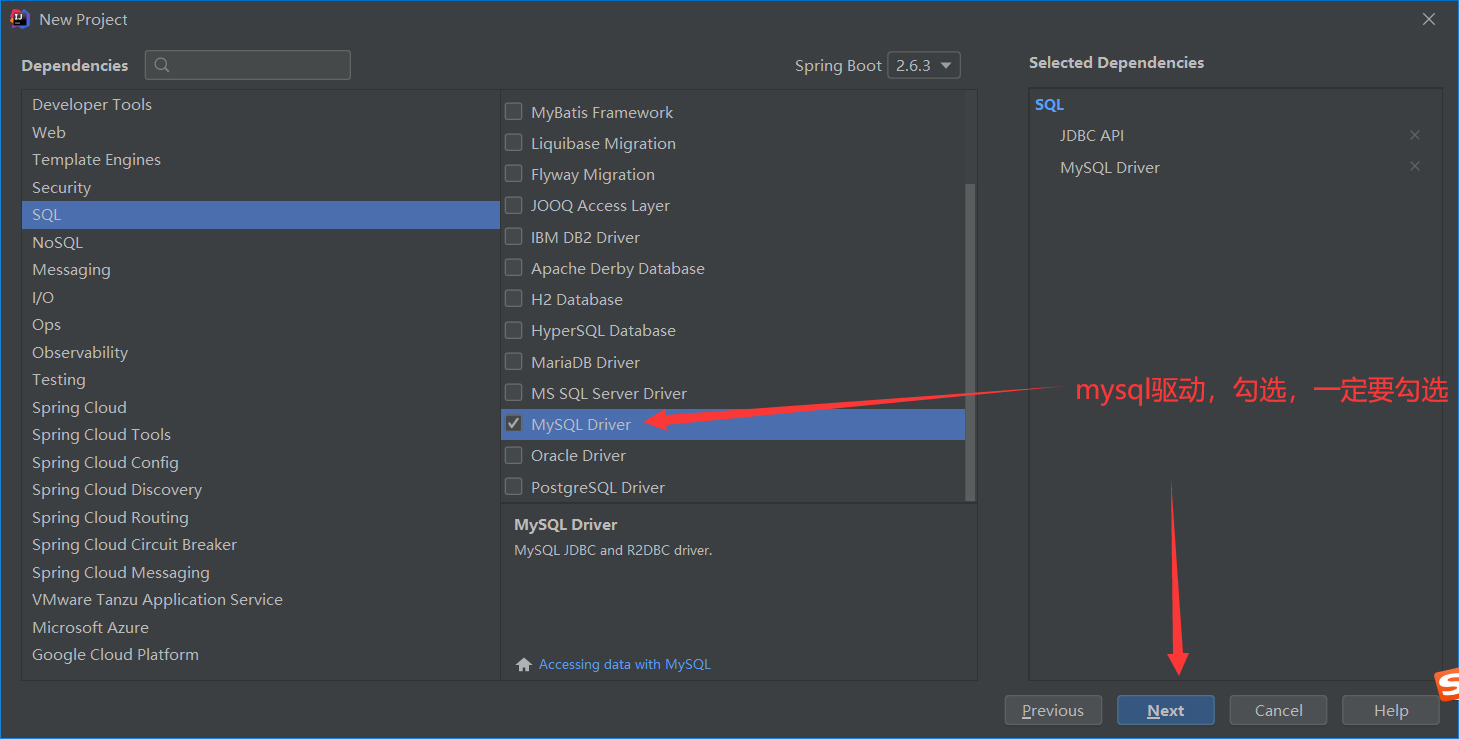Open Accessing data with MySQL guide link
The image size is (1459, 739).
[625, 664]
